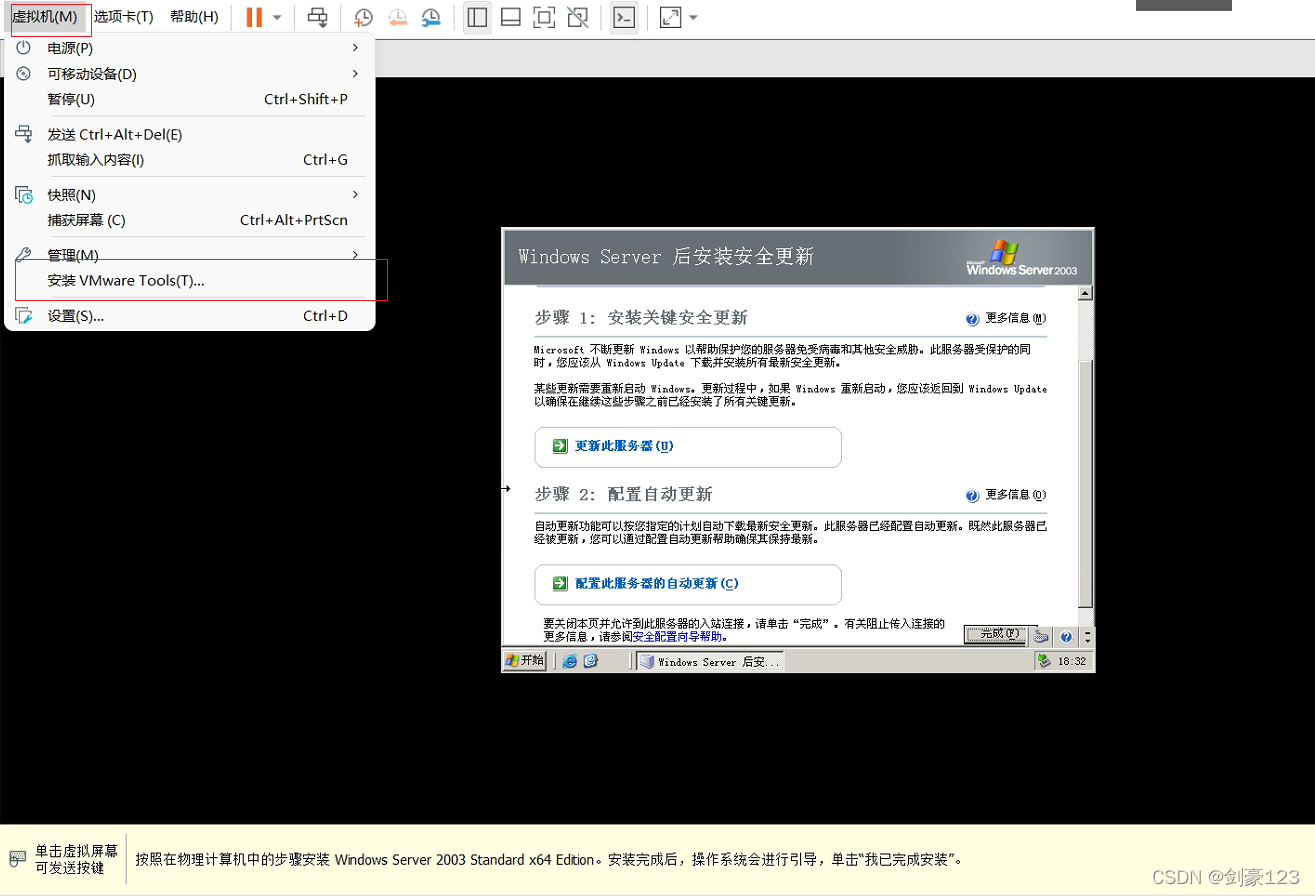Image resolution: width=1315 pixels, height=896 pixels.
Task: Click the options icon left of bottom help icon
Action: [x=1041, y=636]
